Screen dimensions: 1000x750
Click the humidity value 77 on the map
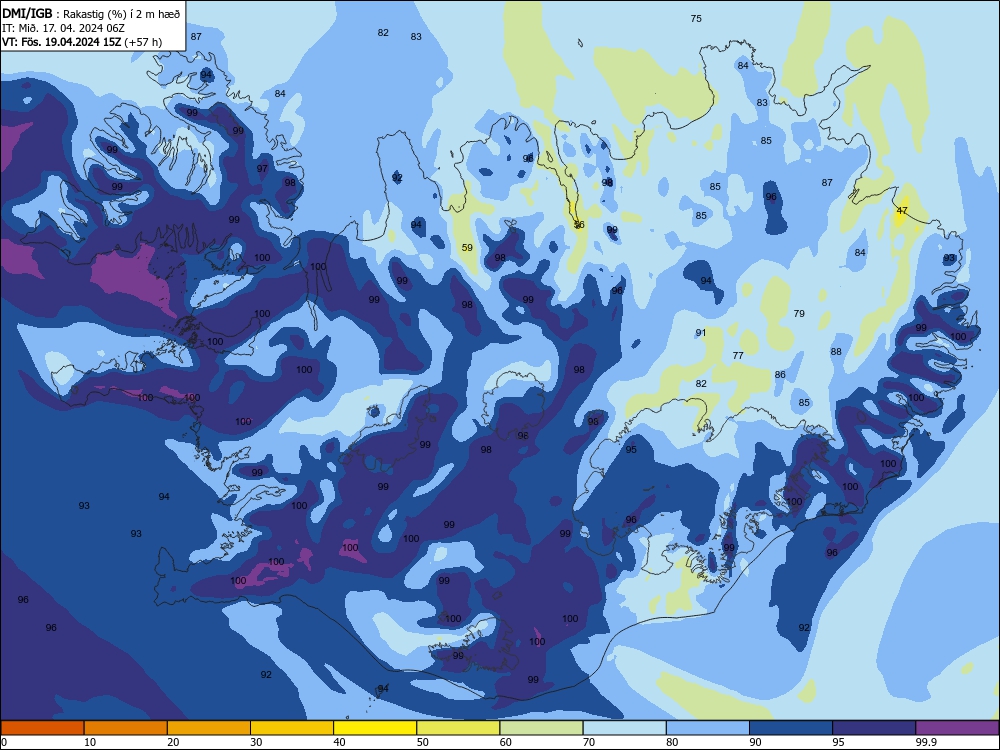(738, 355)
